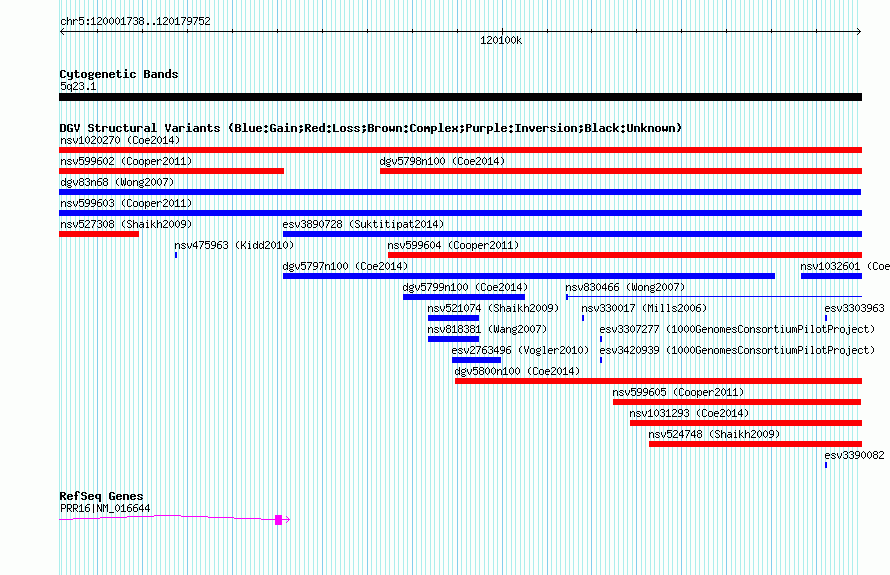Click the thin blue nsv830466 line
Image resolution: width=890 pixels, height=575 pixels.
pos(714,296)
